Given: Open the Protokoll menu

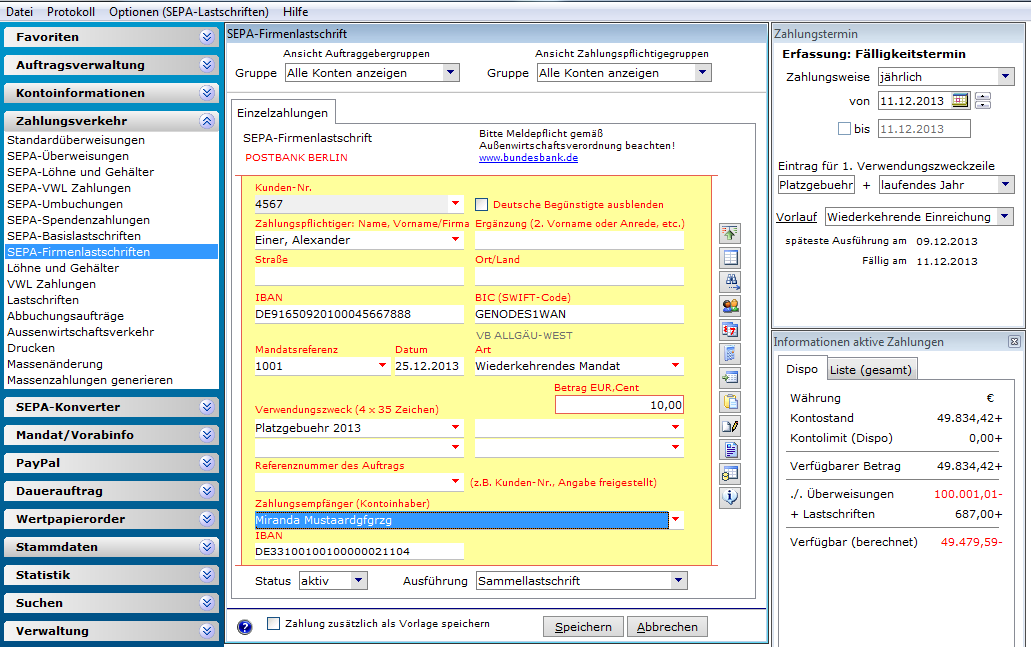Looking at the screenshot, I should [x=71, y=12].
